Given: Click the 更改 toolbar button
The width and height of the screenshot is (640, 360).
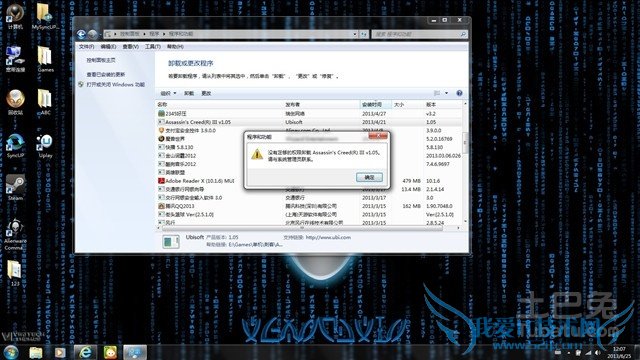Looking at the screenshot, I should pyautogui.click(x=206, y=93).
